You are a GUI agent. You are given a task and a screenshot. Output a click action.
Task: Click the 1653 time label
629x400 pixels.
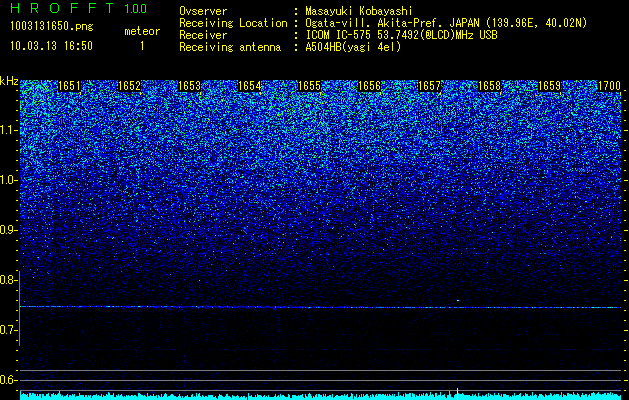coord(189,86)
